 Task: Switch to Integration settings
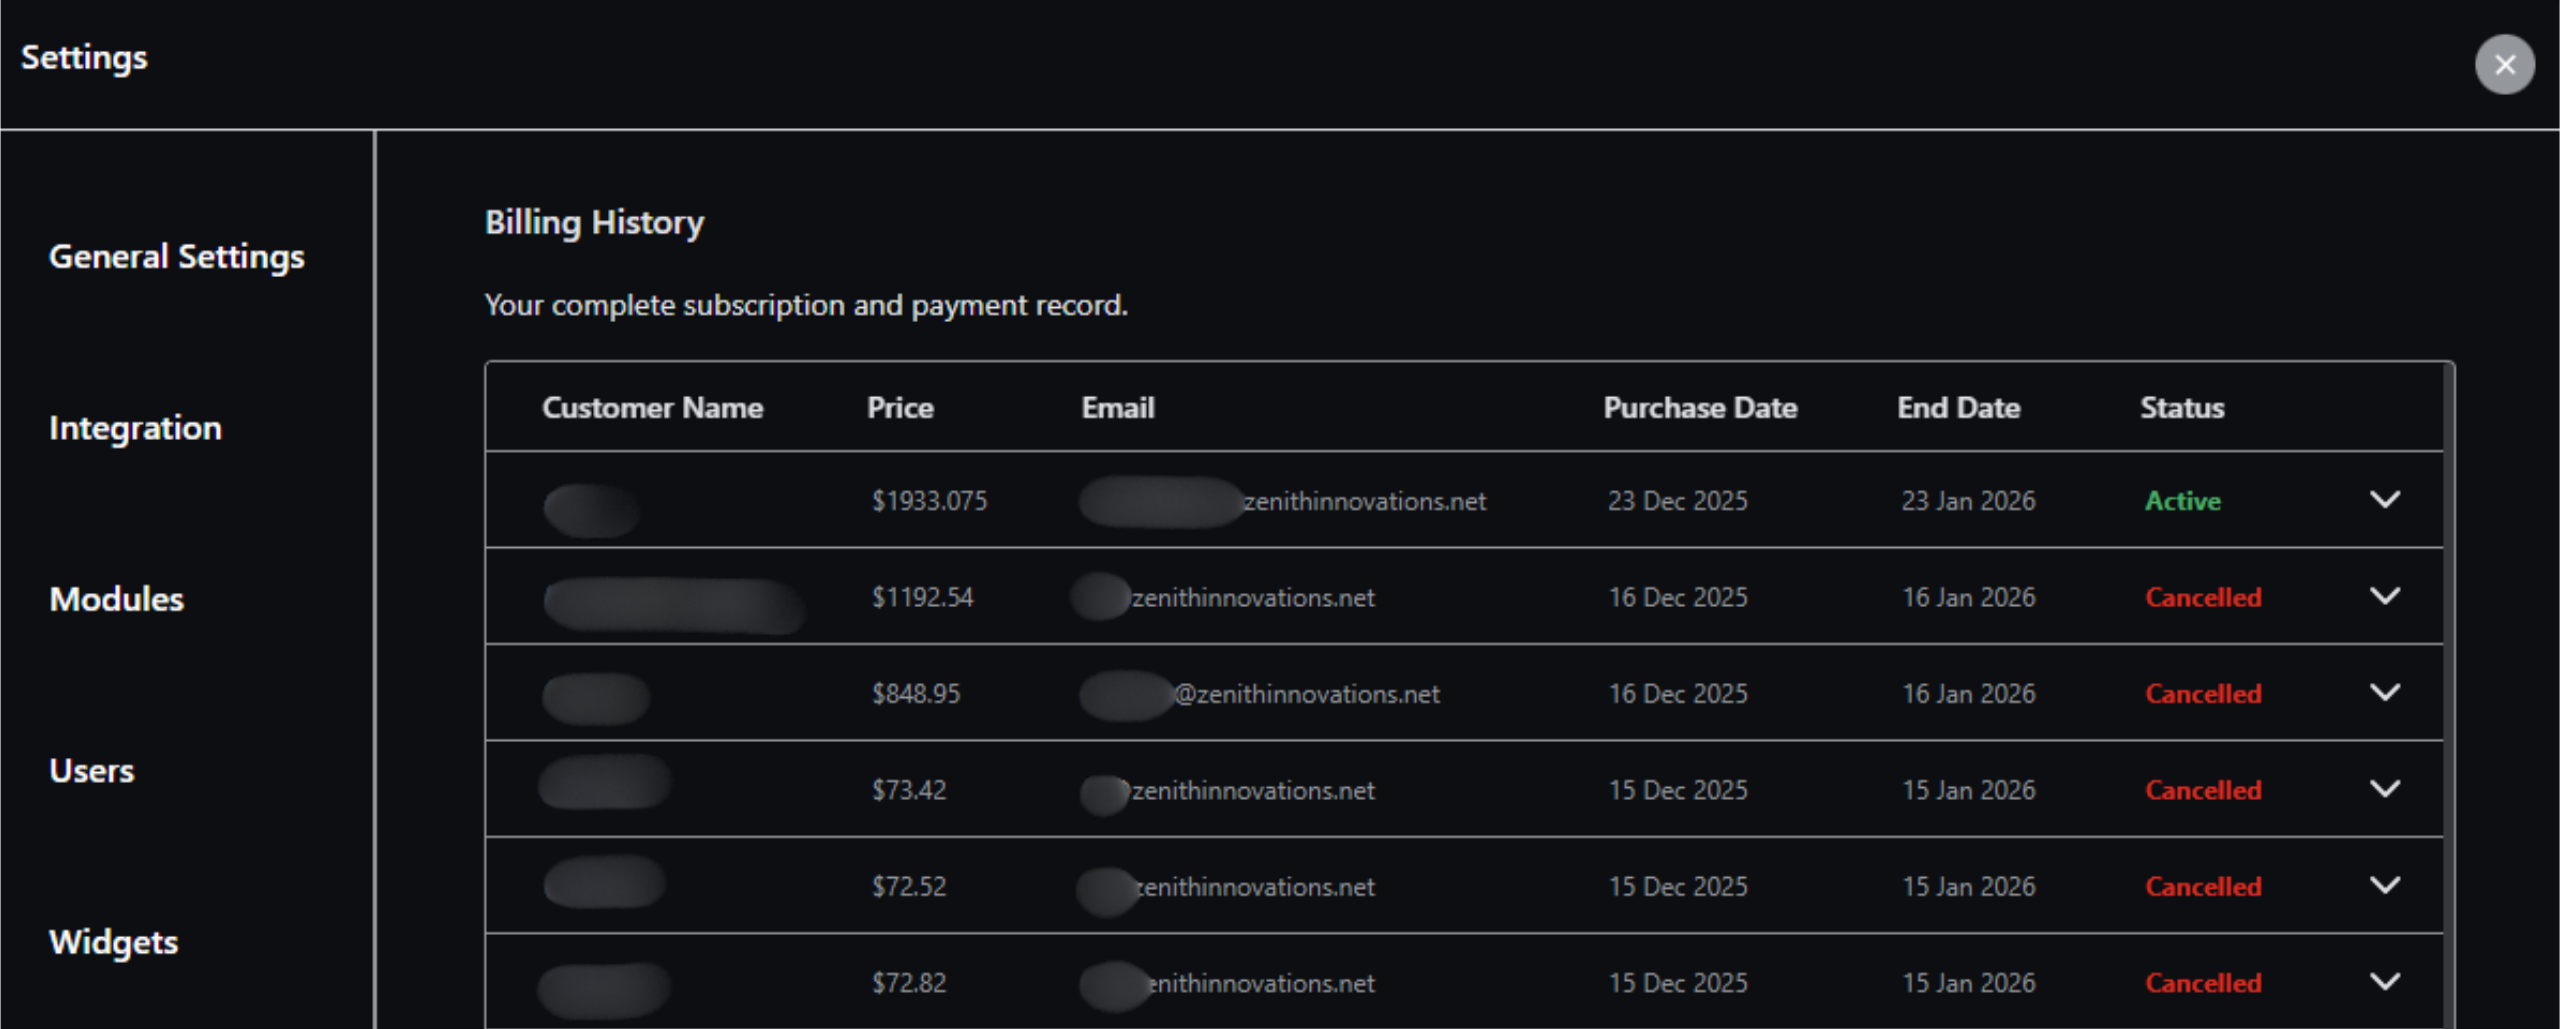[135, 428]
